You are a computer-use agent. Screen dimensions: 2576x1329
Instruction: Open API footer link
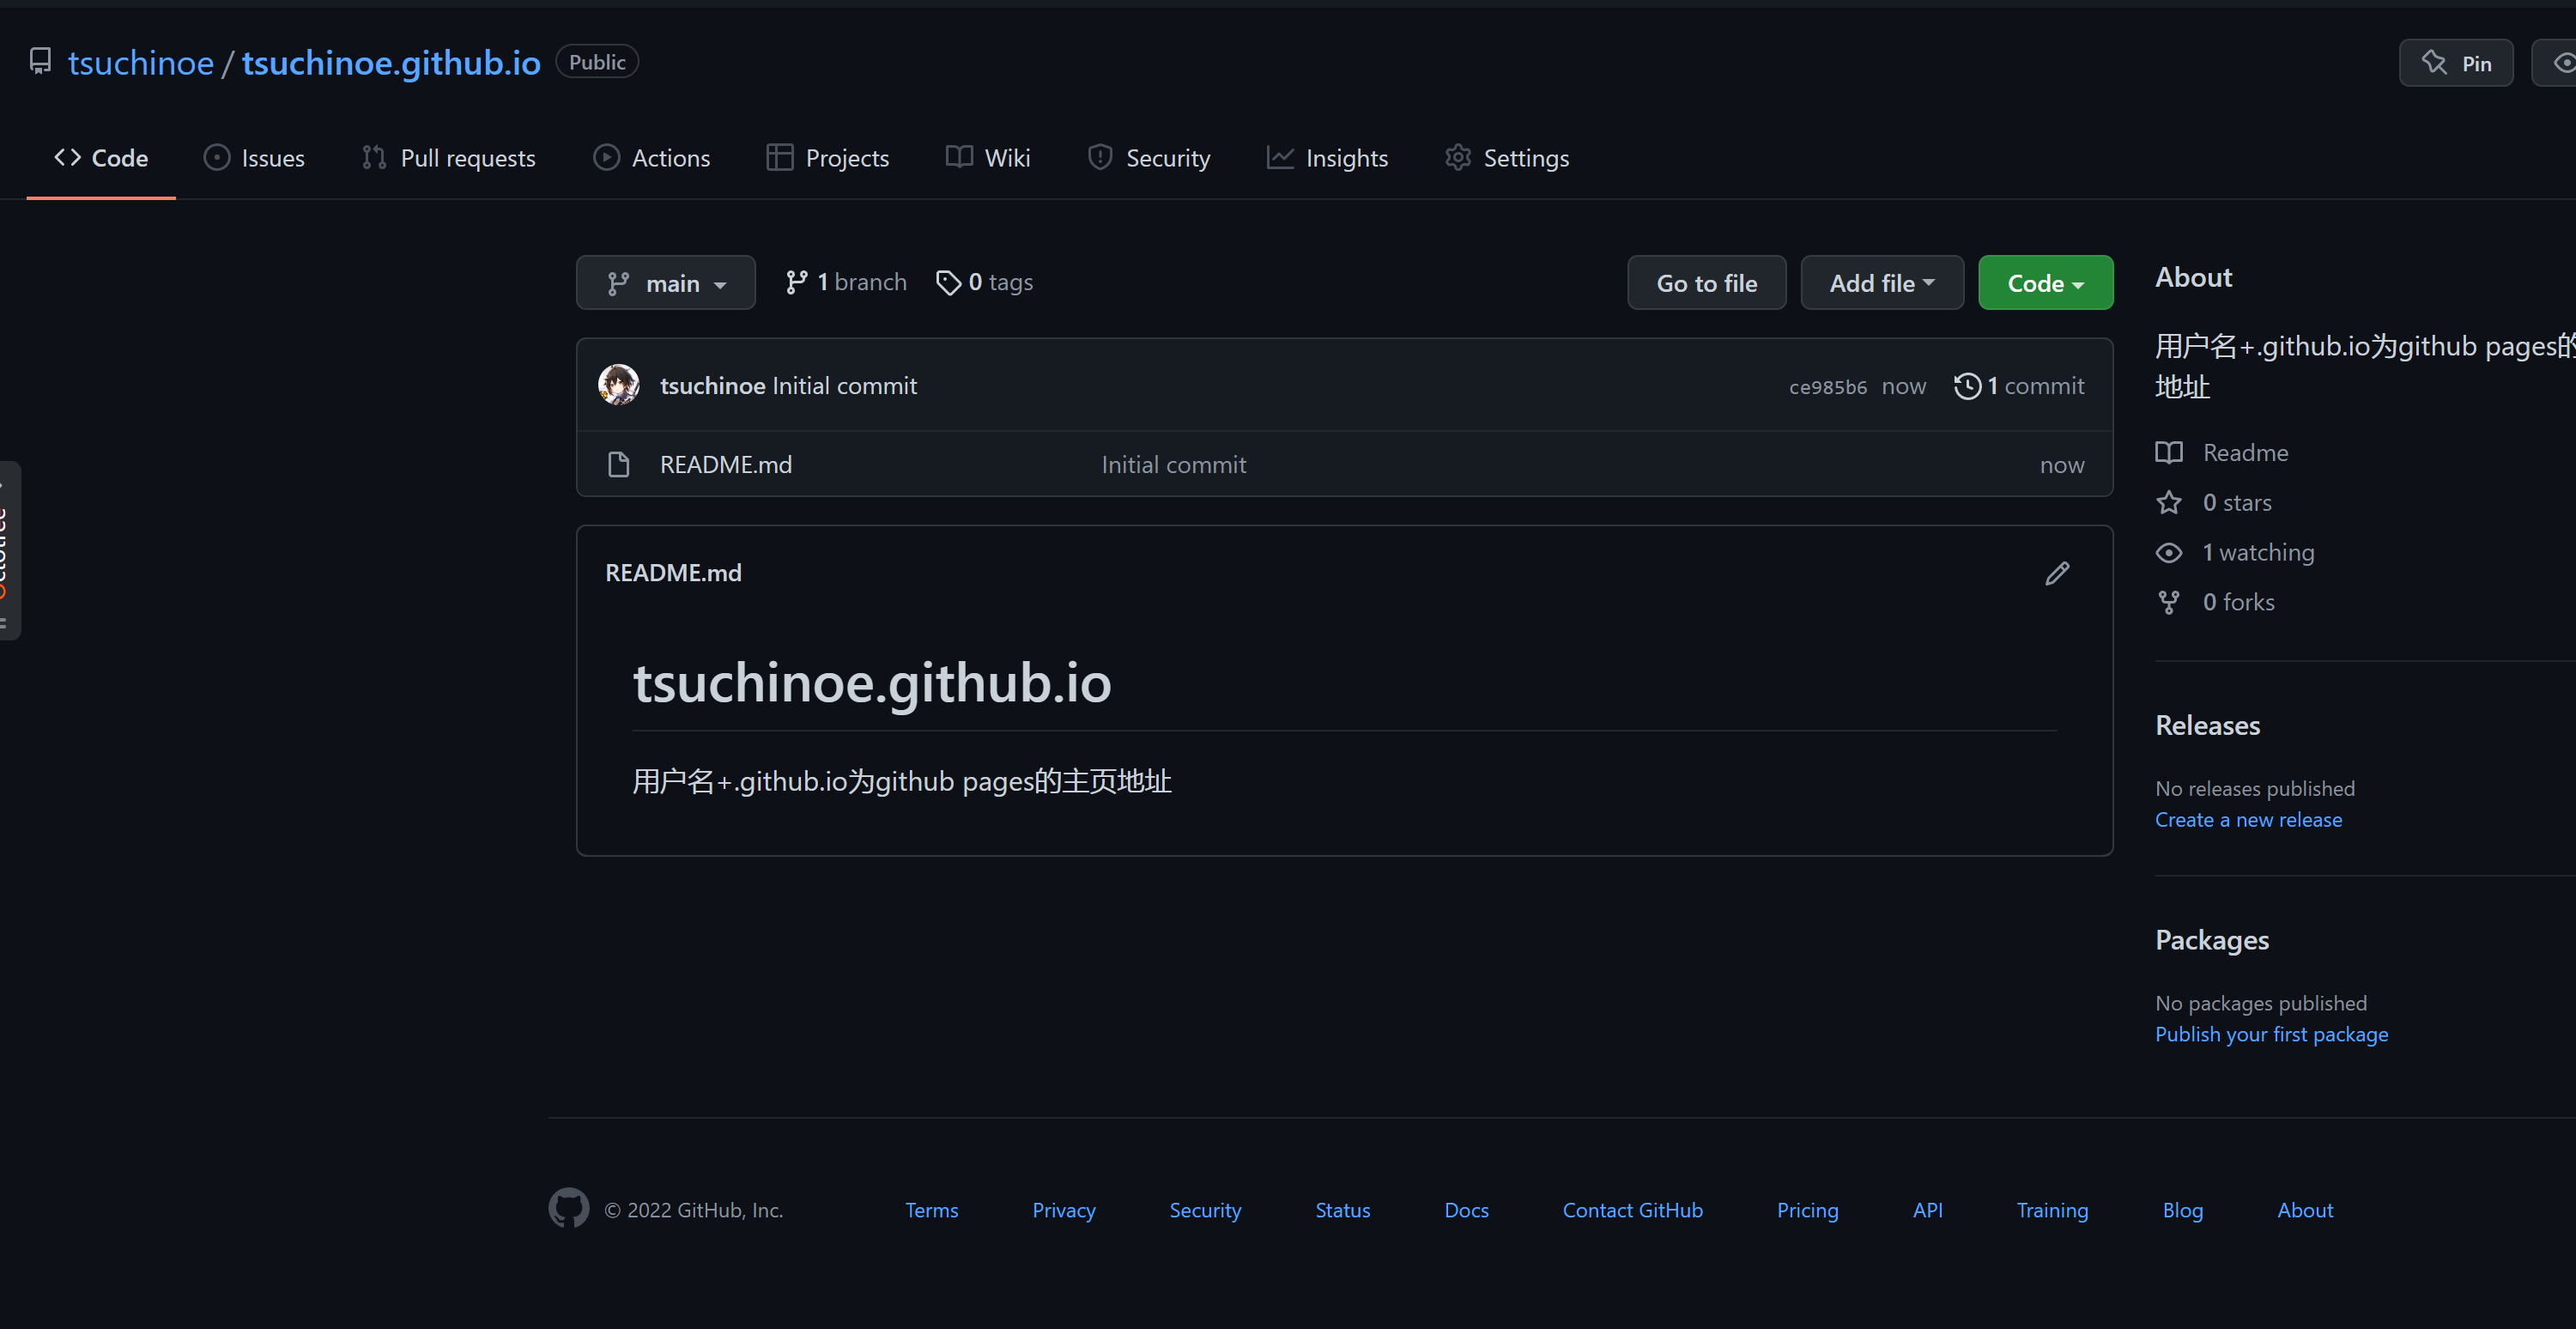click(1927, 1211)
